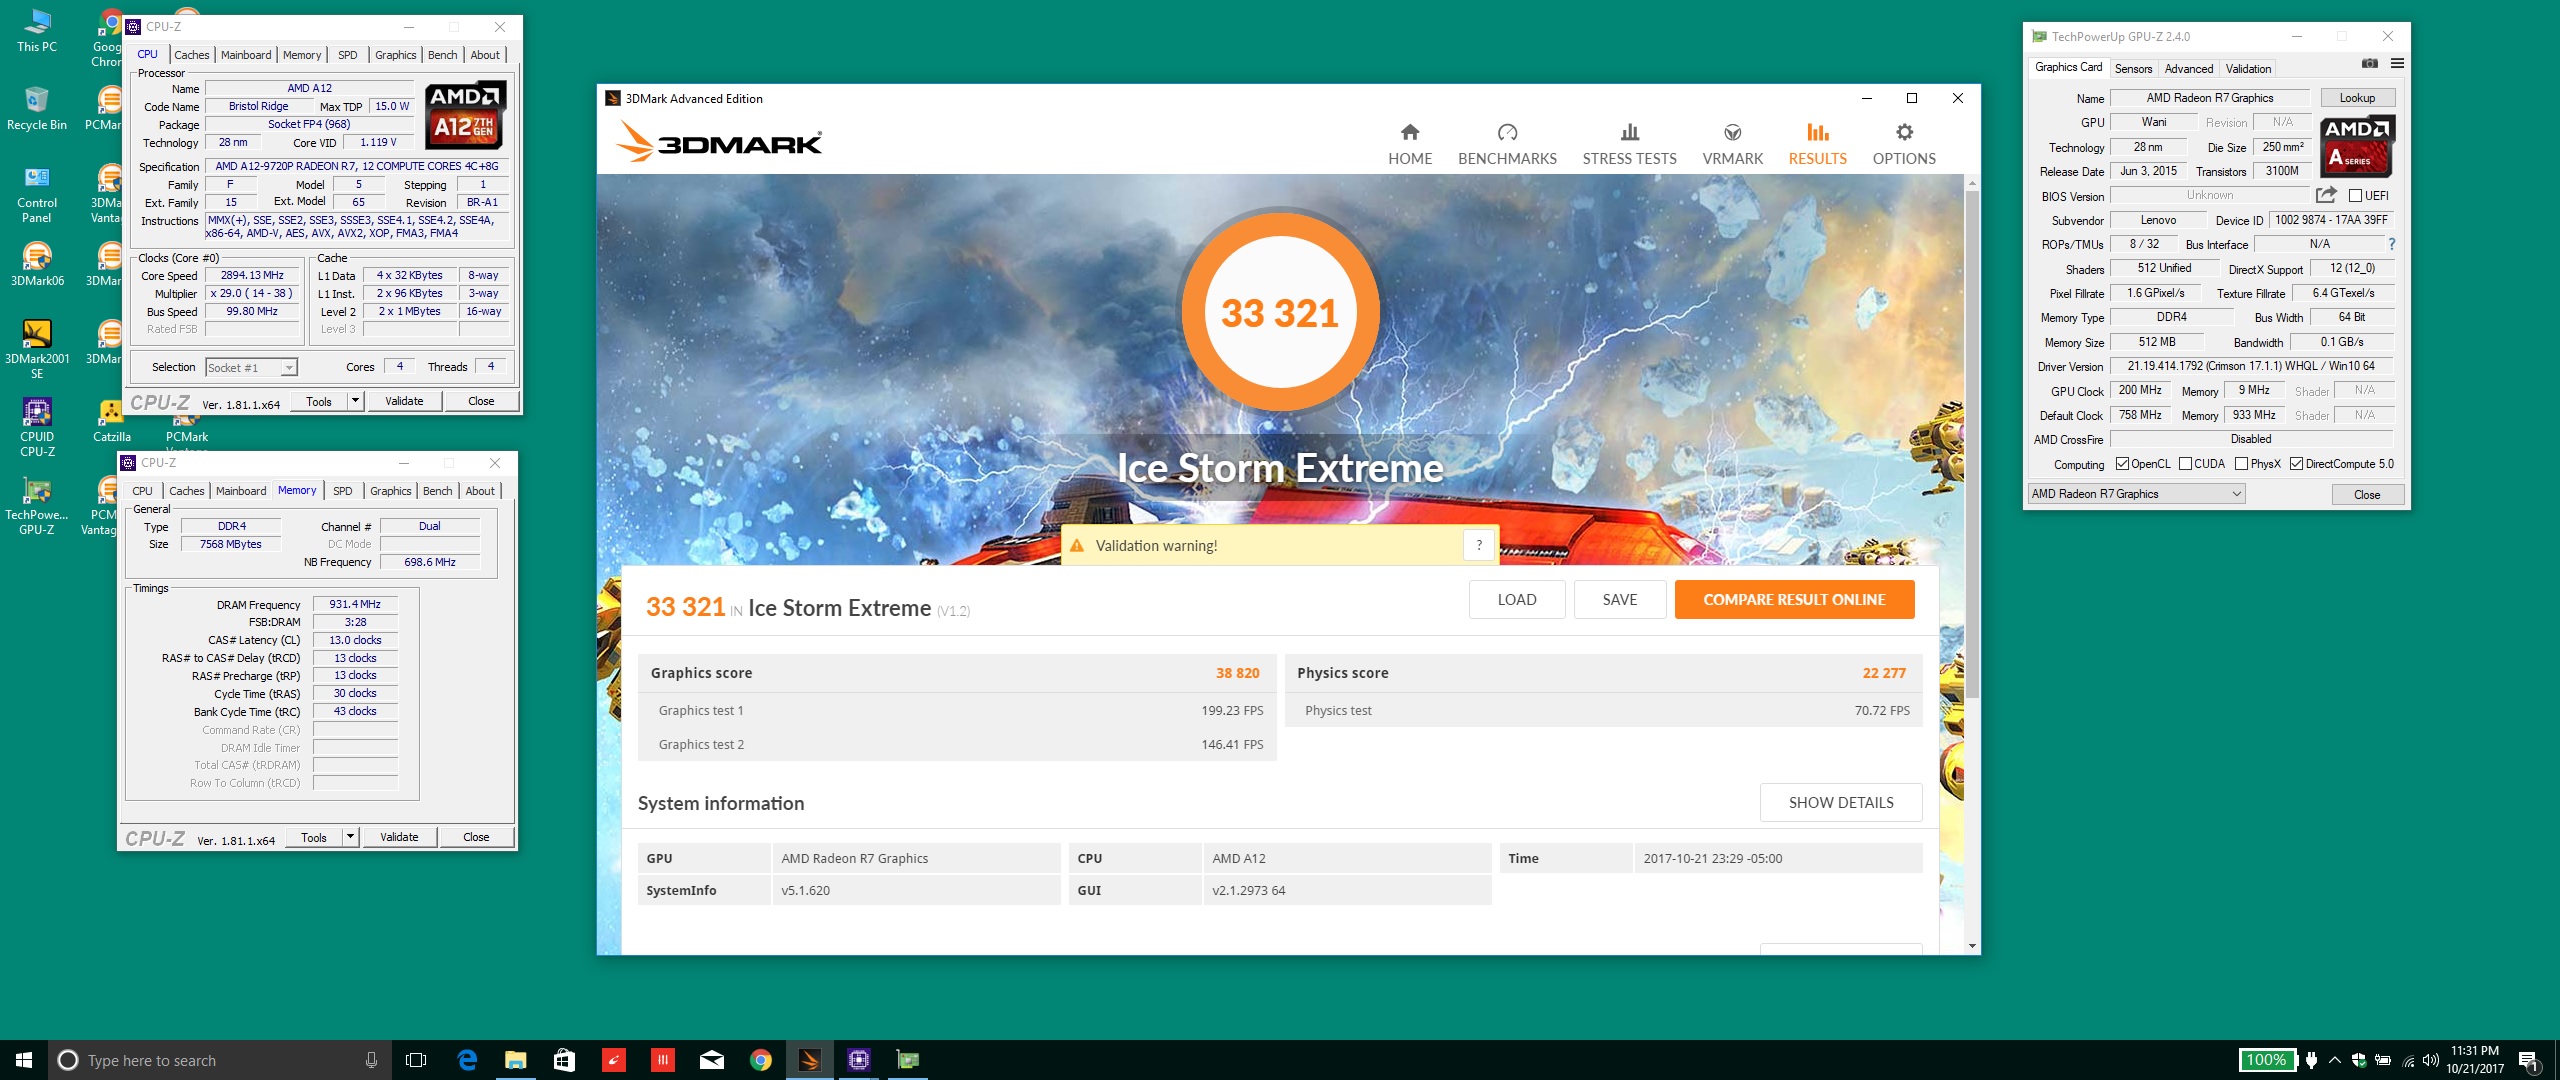Screen dimensions: 2560x1080
Task: Open the Validation tab in GPU-Z
Action: pos(2248,69)
